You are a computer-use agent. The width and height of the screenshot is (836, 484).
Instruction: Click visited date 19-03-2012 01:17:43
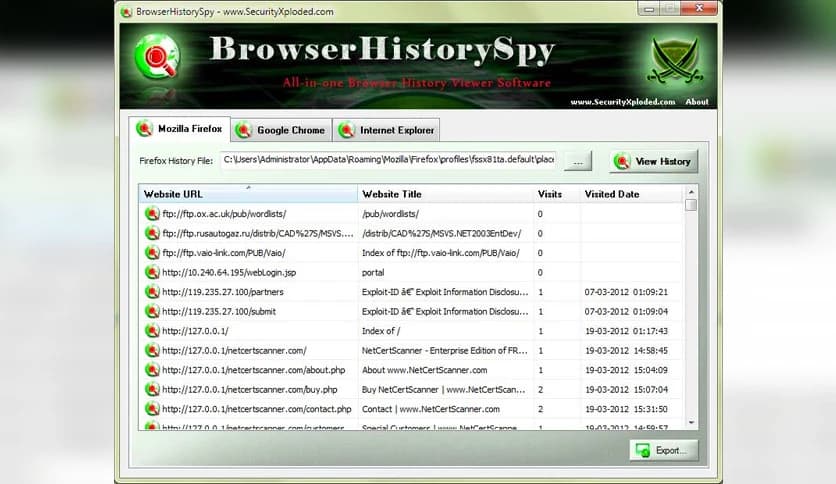coord(626,331)
